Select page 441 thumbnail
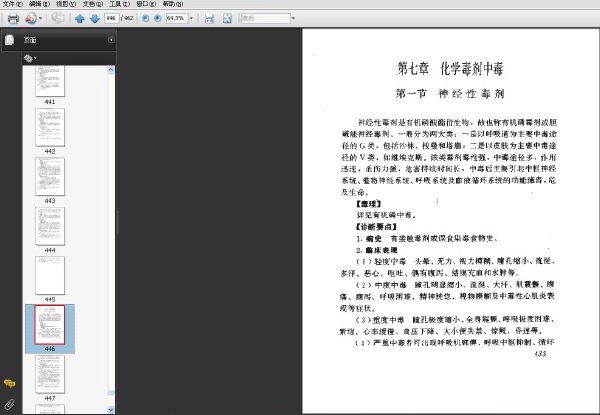 (50, 81)
